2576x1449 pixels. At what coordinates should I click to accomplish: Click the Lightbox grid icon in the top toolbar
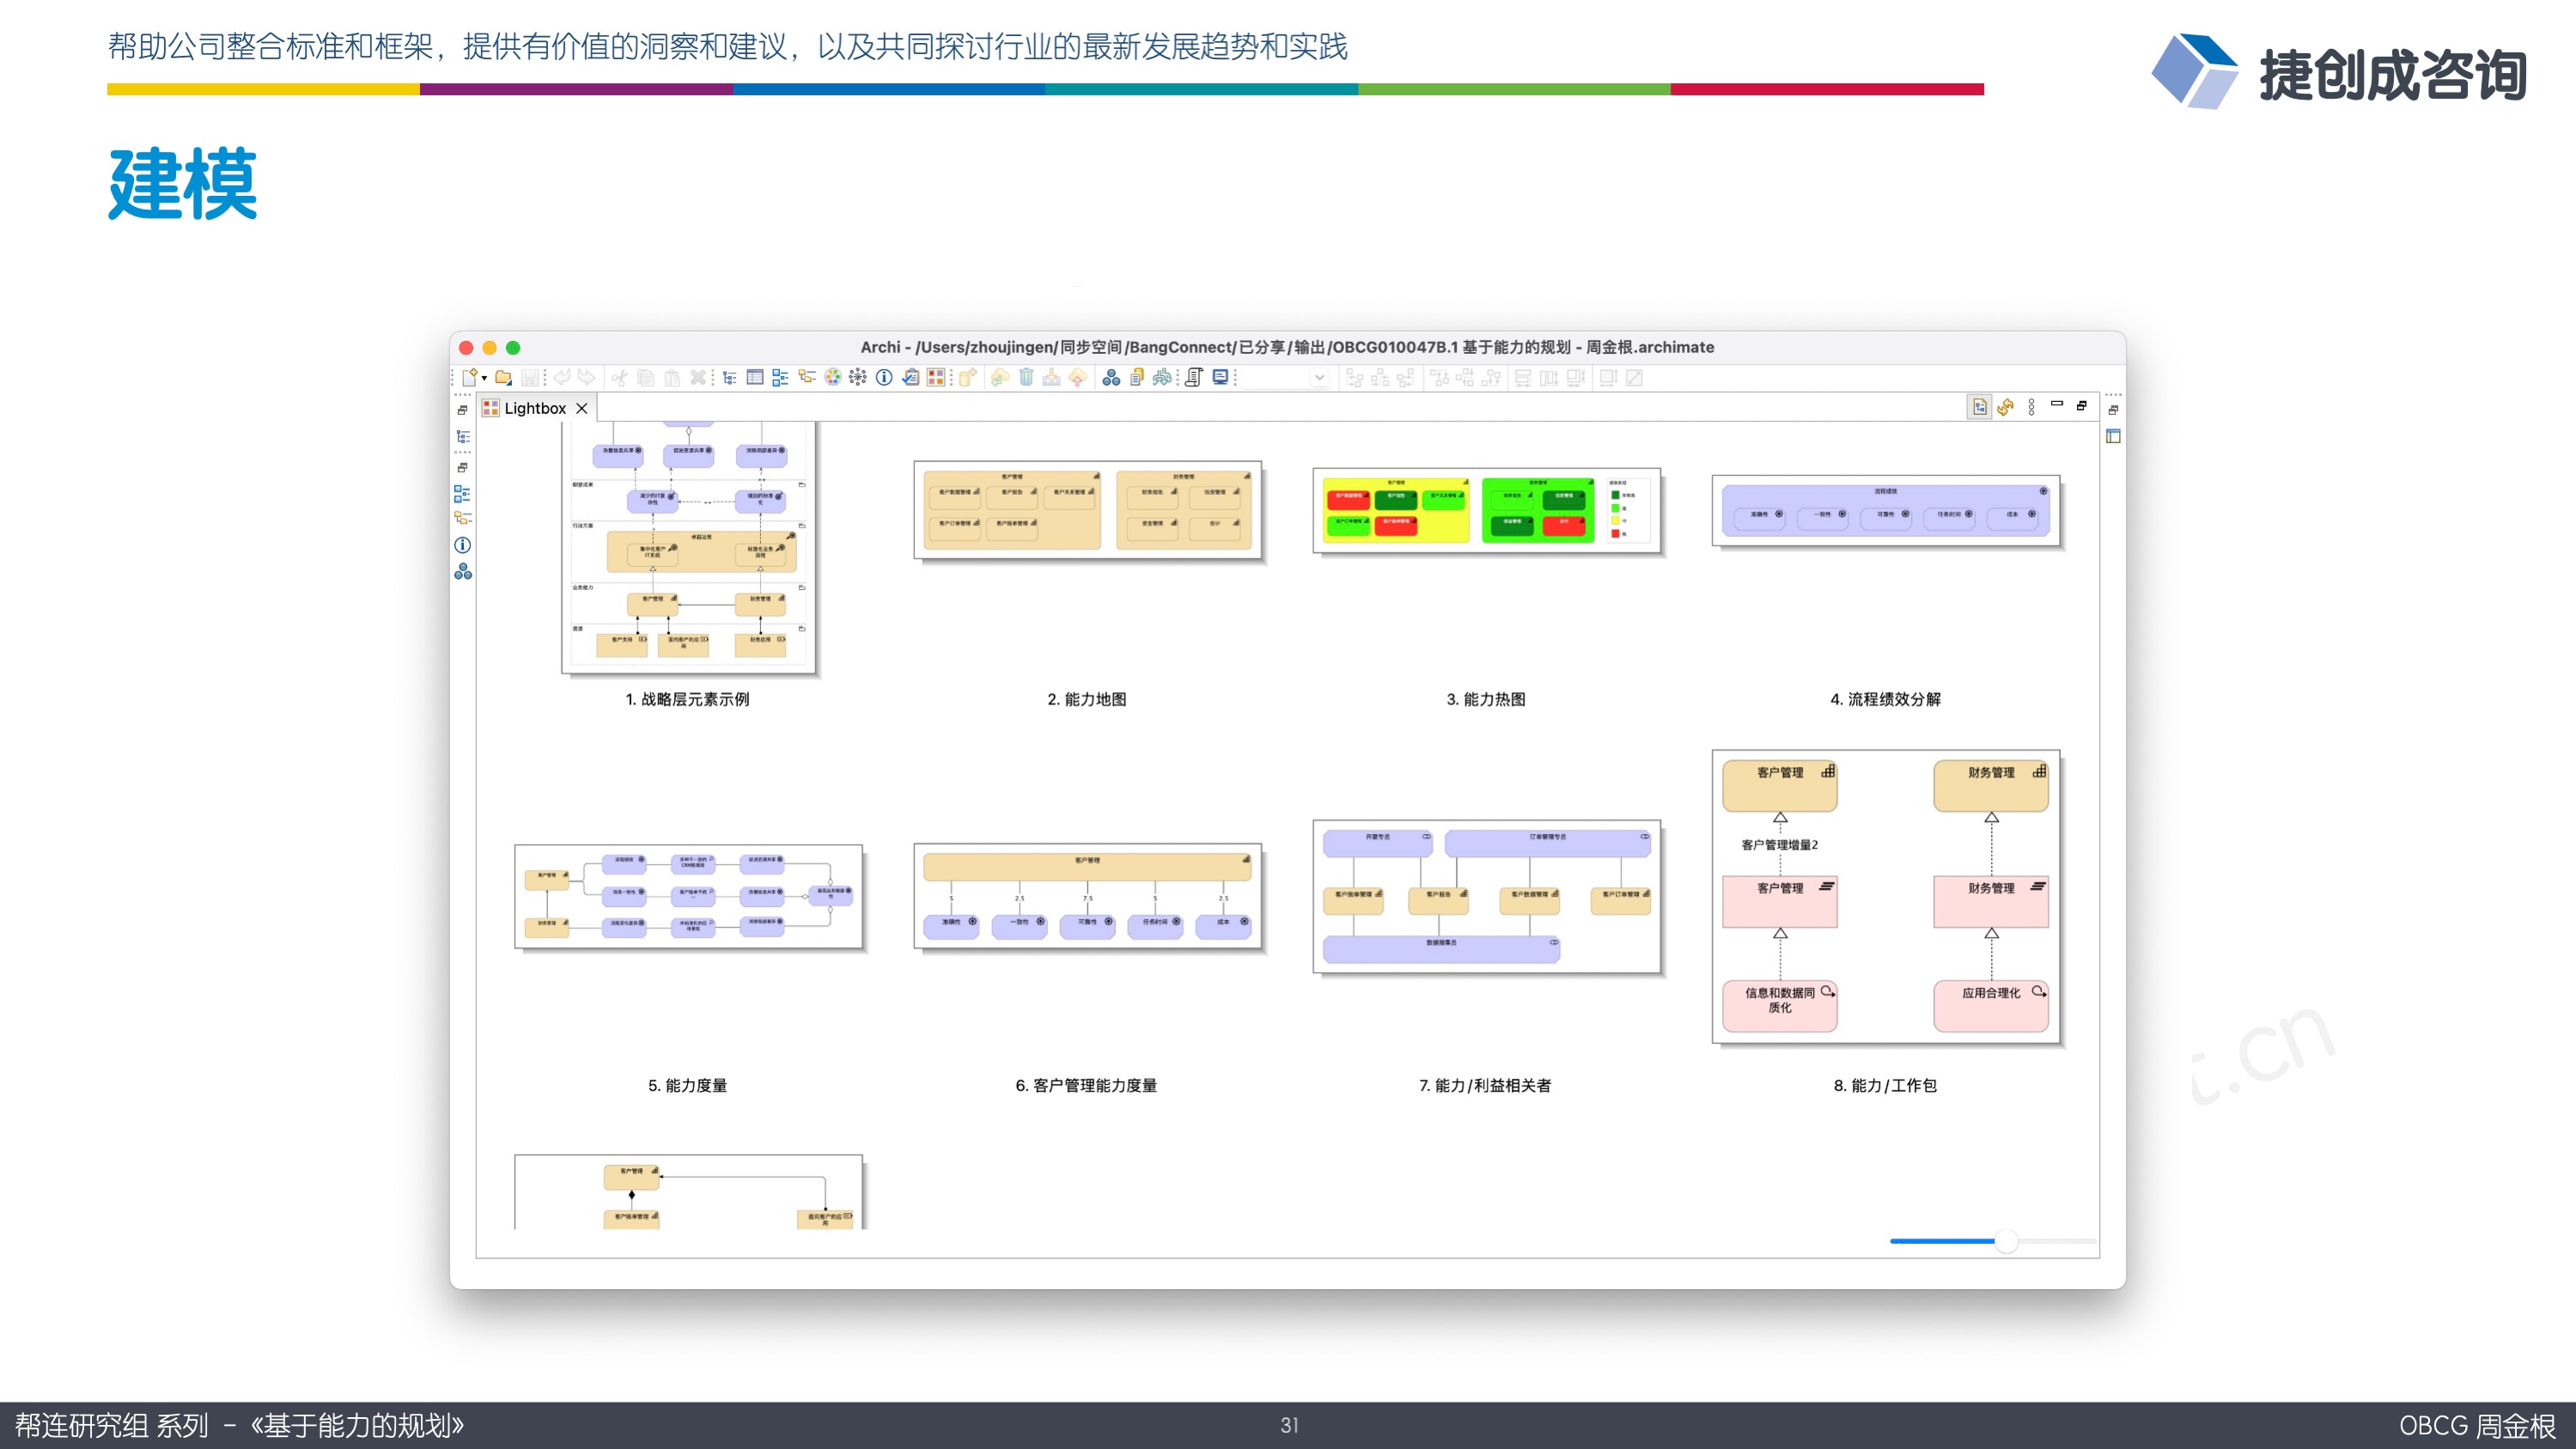click(x=936, y=377)
